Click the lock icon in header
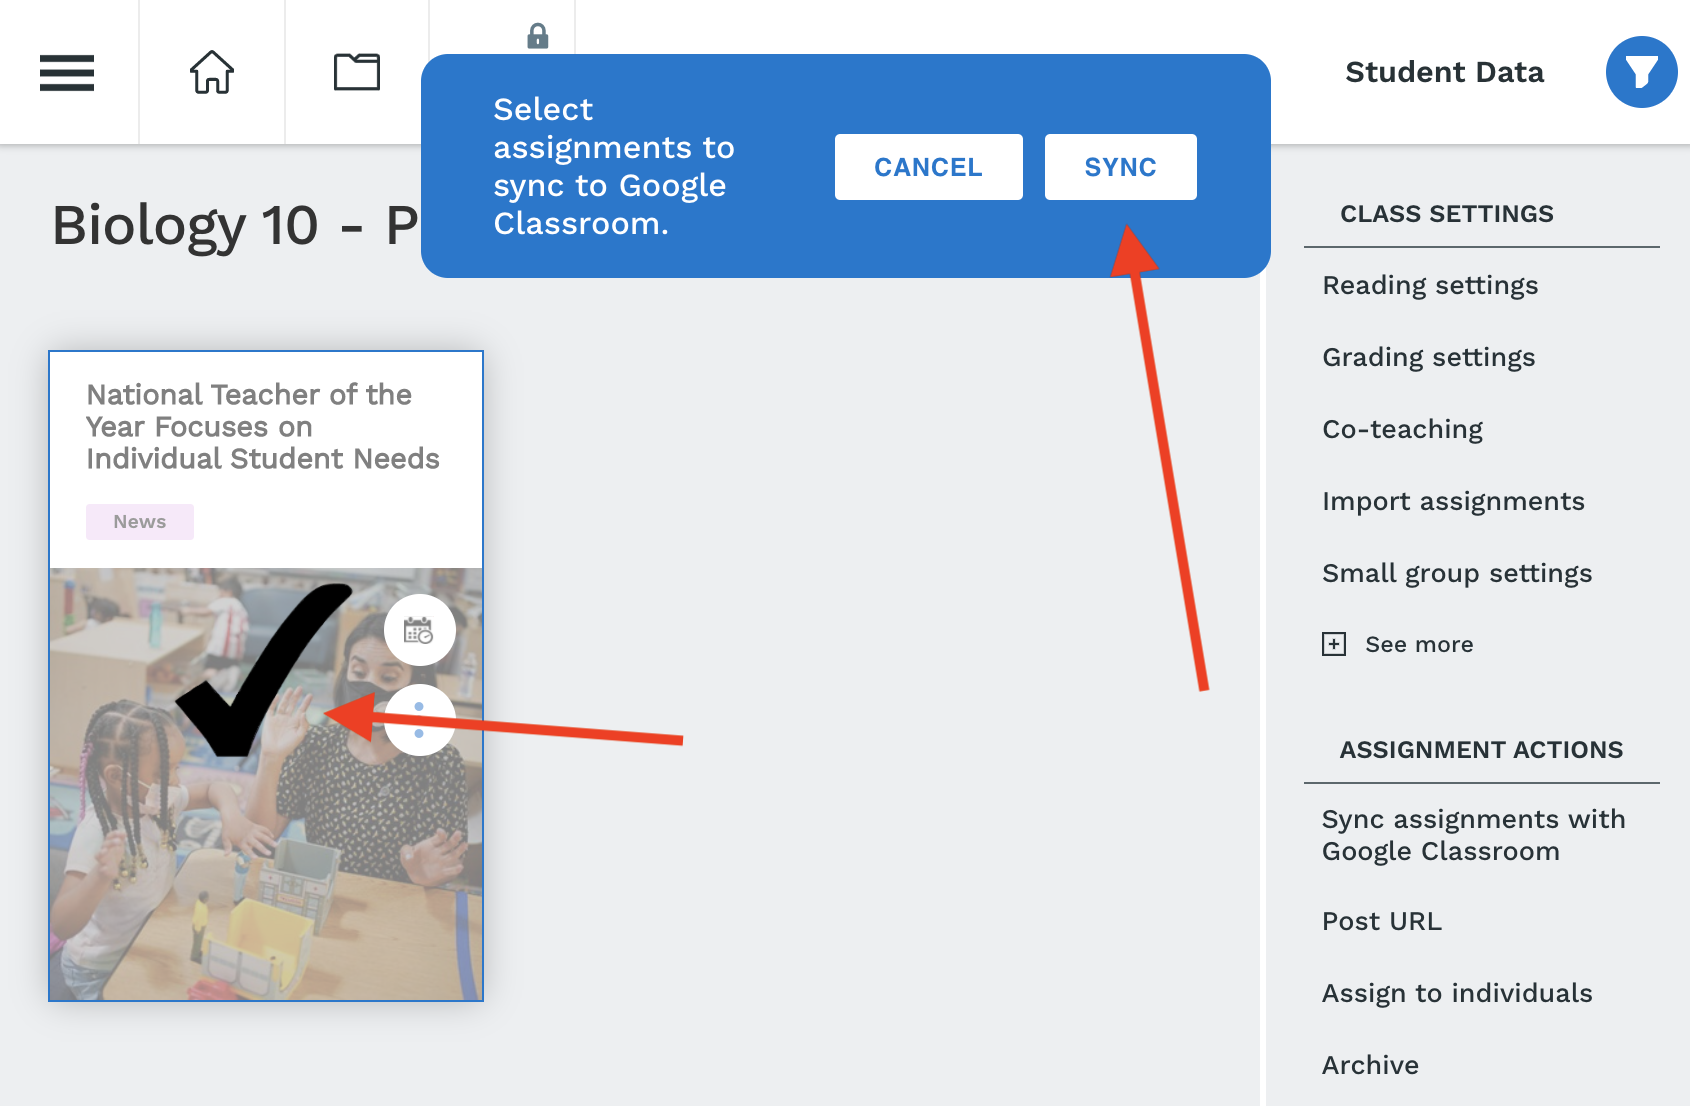The image size is (1690, 1106). tap(538, 36)
